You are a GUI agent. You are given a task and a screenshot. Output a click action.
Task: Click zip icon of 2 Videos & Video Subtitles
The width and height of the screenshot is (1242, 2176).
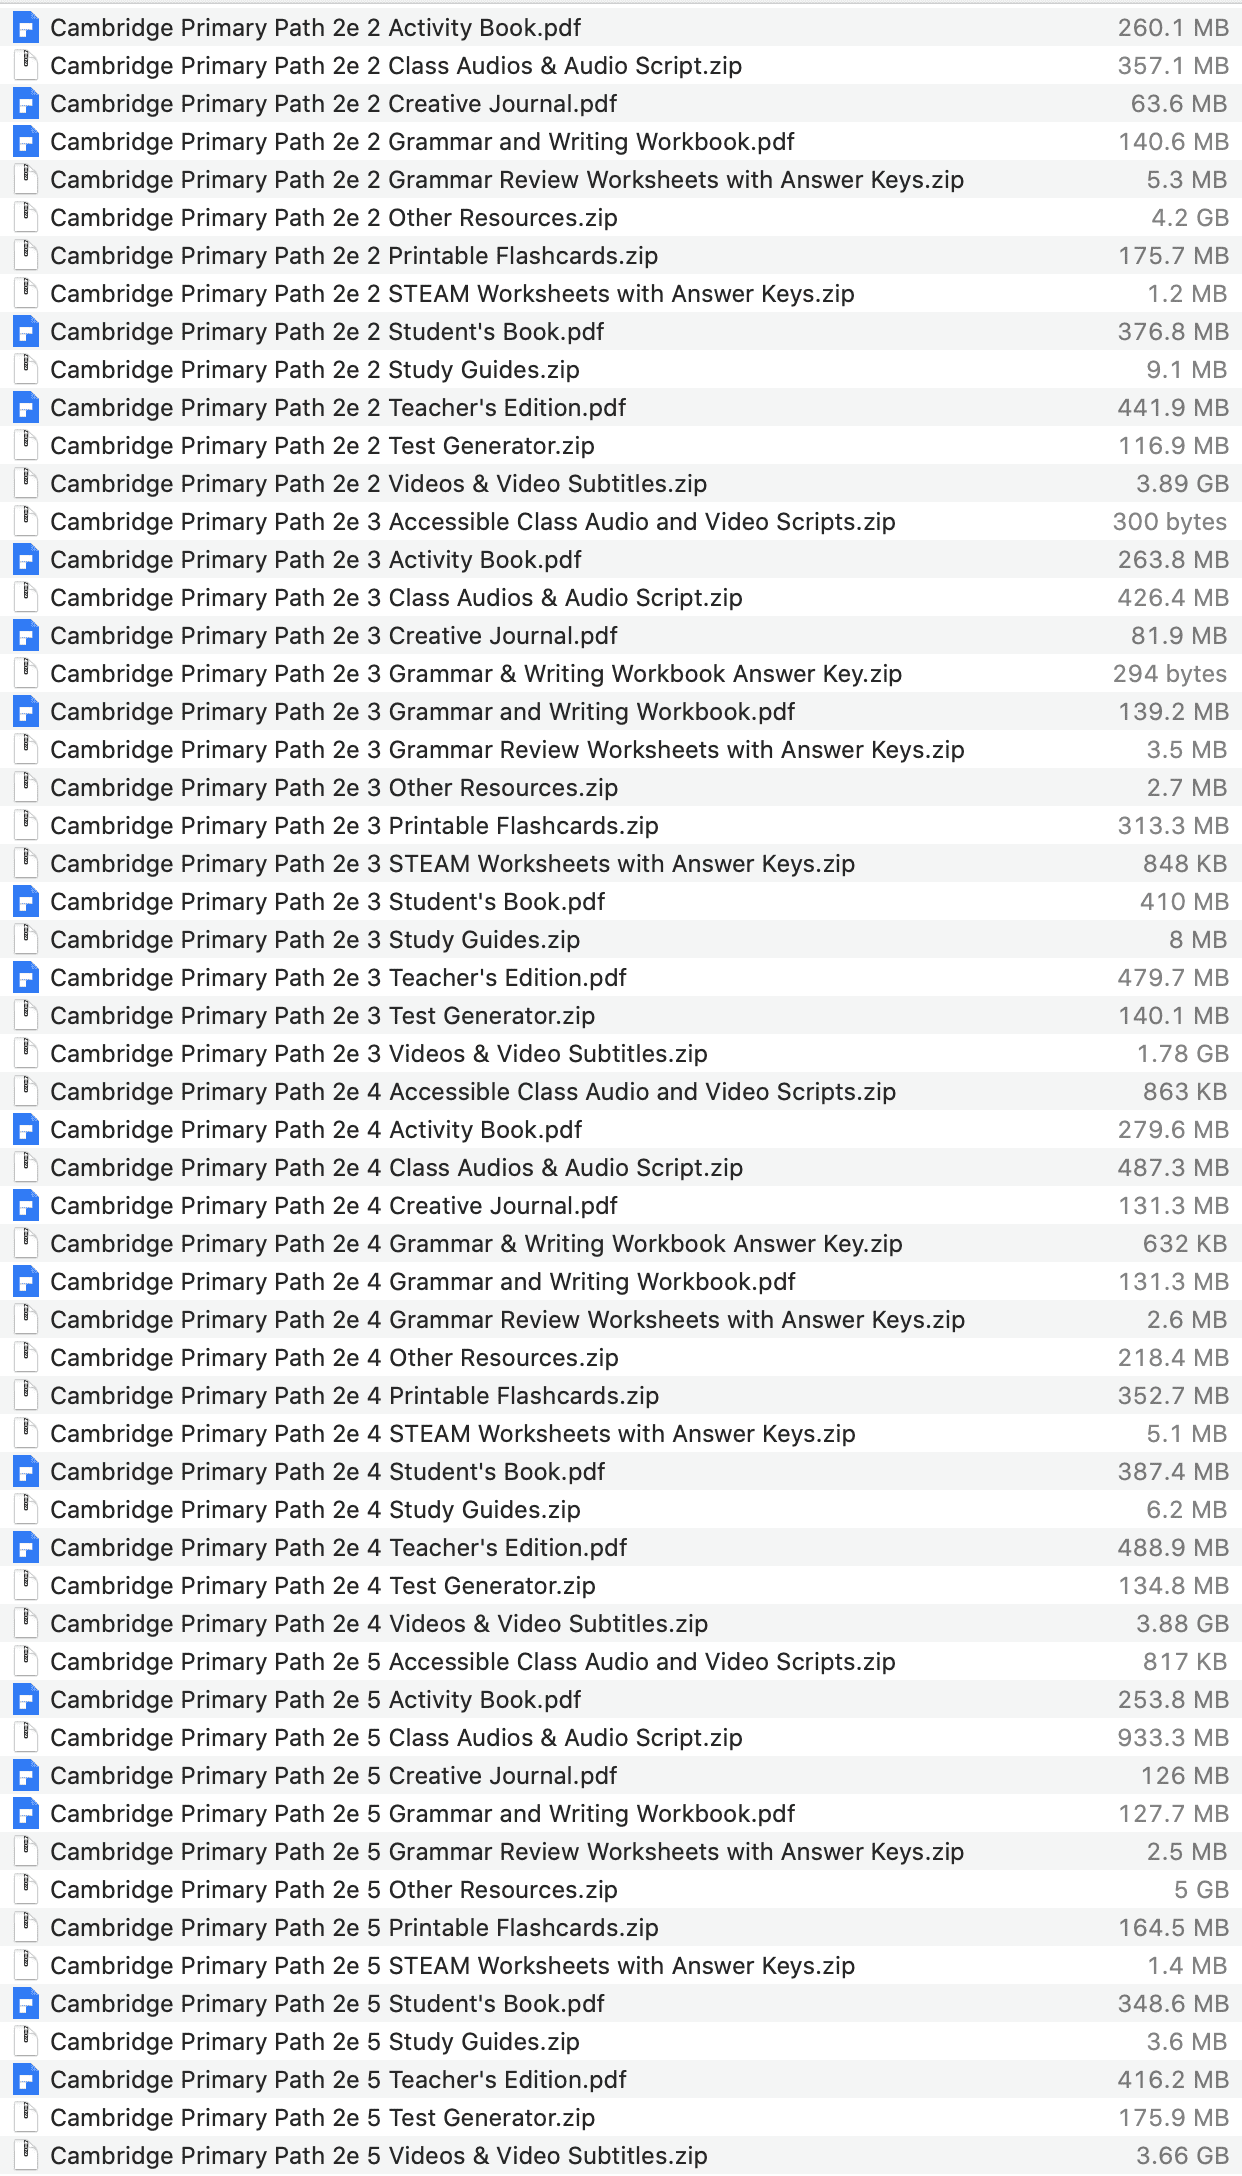coord(26,484)
